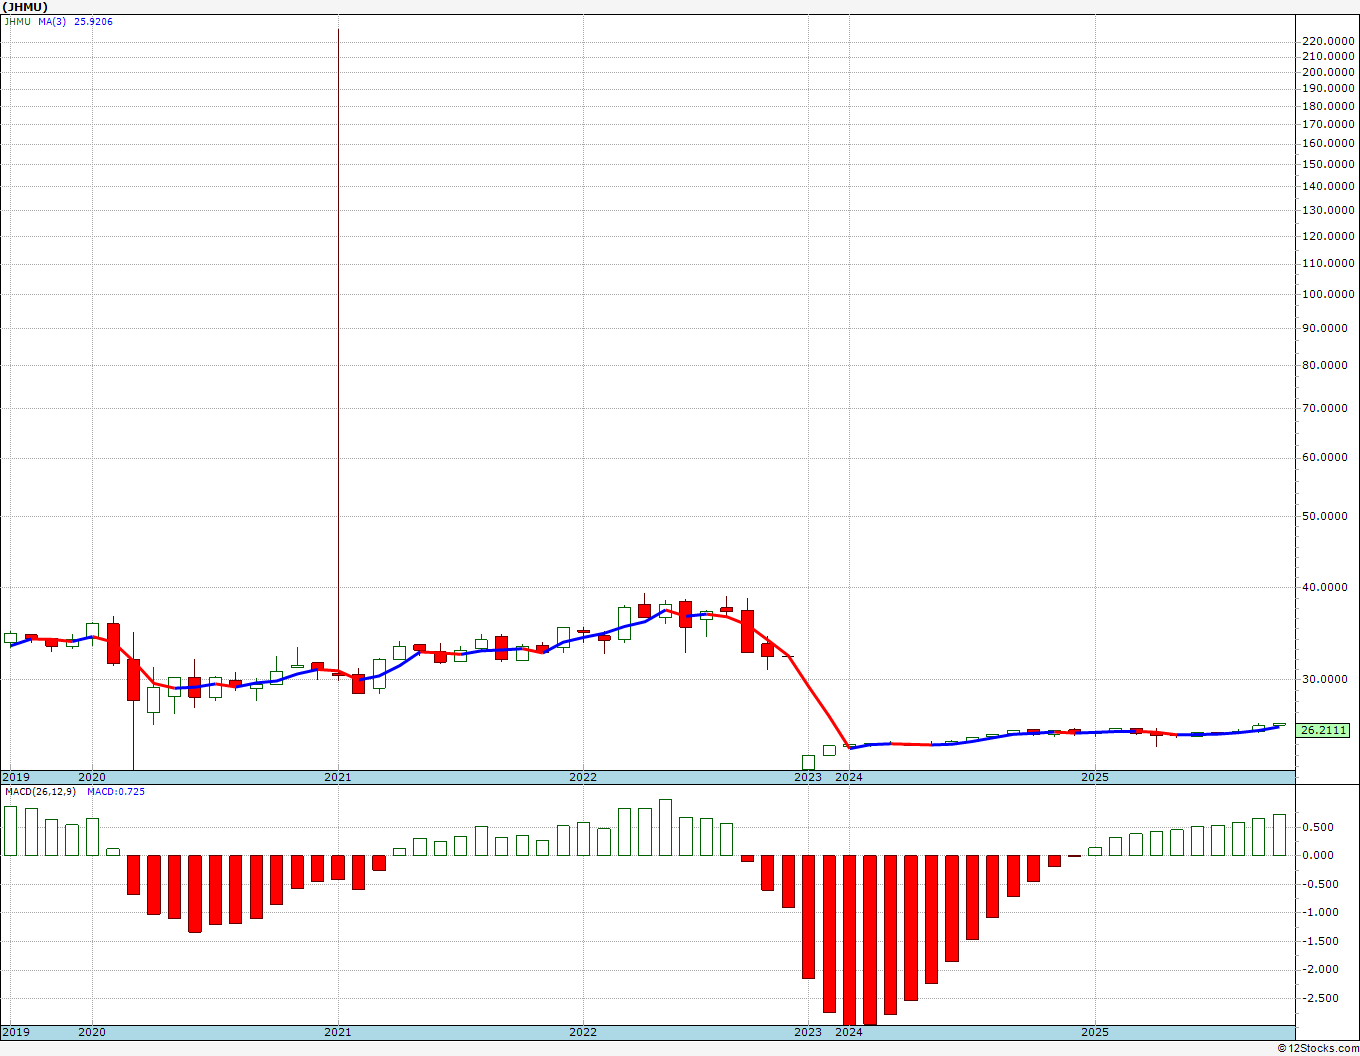
Task: Click the -2.000 MACD axis label
Action: click(1320, 969)
